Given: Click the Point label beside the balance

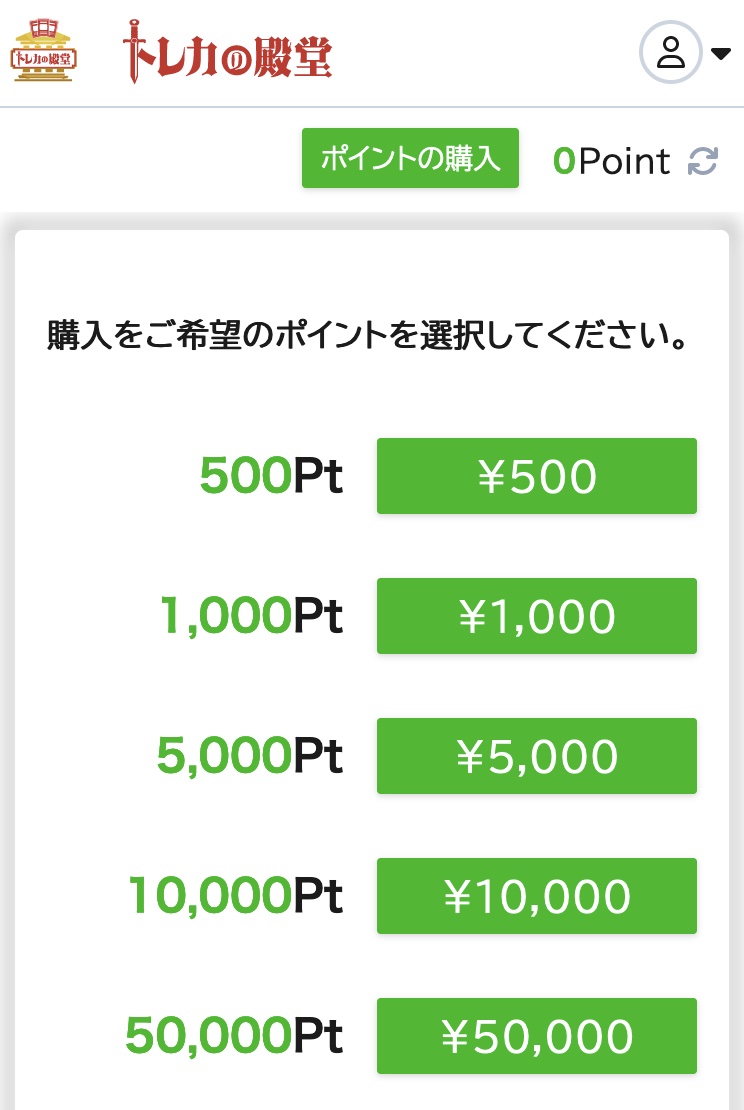Looking at the screenshot, I should click(x=624, y=161).
